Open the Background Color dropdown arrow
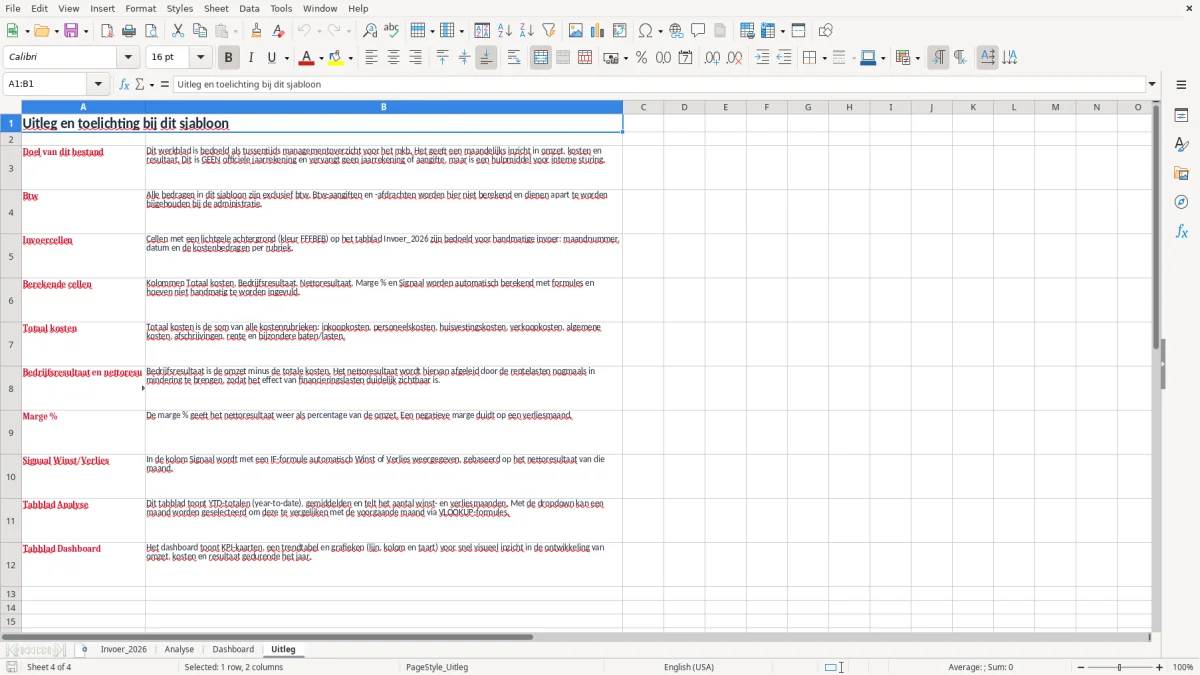1200x675 pixels. pyautogui.click(x=350, y=58)
